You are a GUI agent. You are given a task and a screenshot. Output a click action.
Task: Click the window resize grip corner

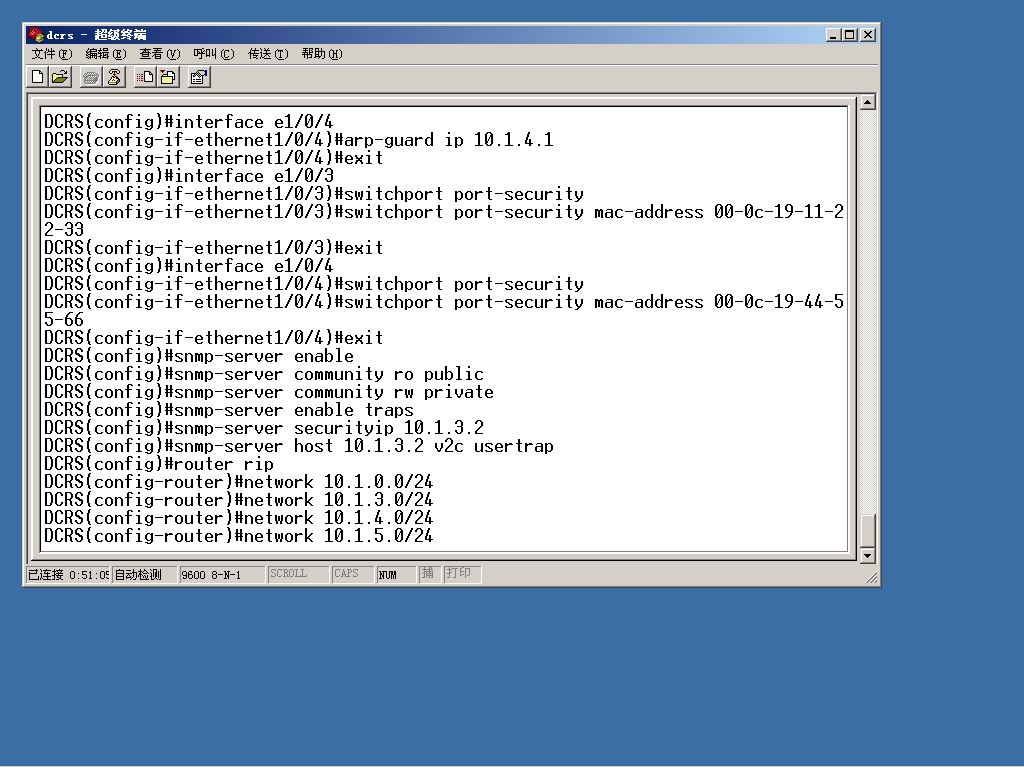tap(872, 577)
